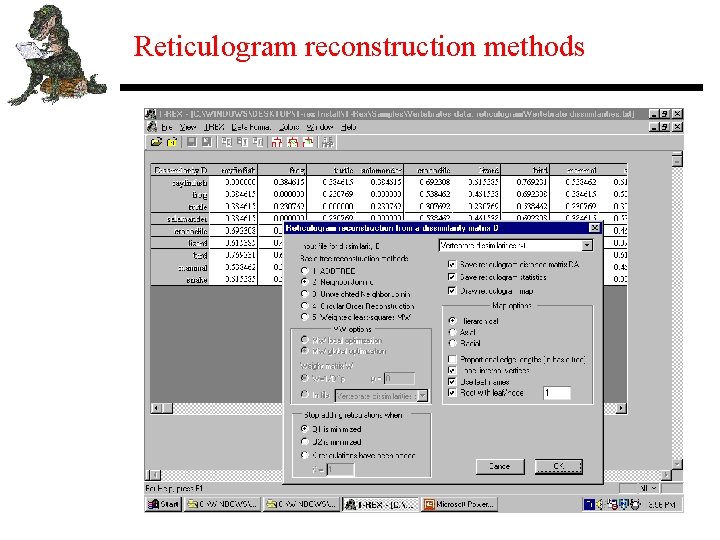This screenshot has height=540, width=720.
Task: Open the Window menu
Action: pos(320,127)
